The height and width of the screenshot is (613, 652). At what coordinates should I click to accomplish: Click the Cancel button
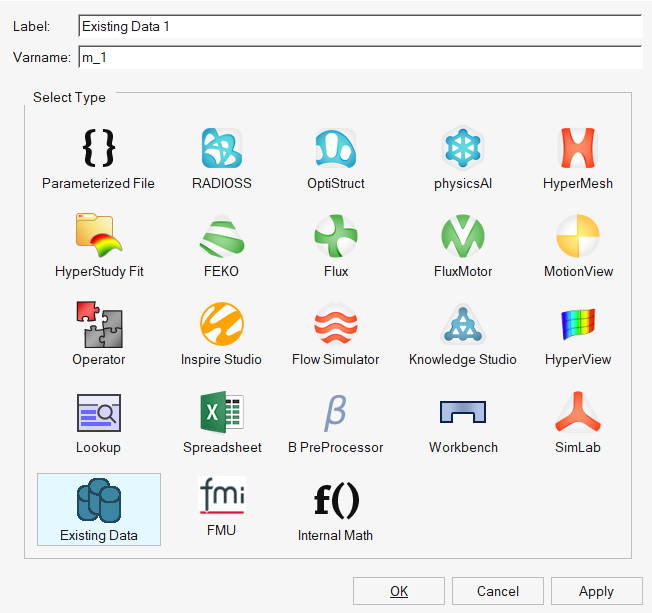point(498,591)
